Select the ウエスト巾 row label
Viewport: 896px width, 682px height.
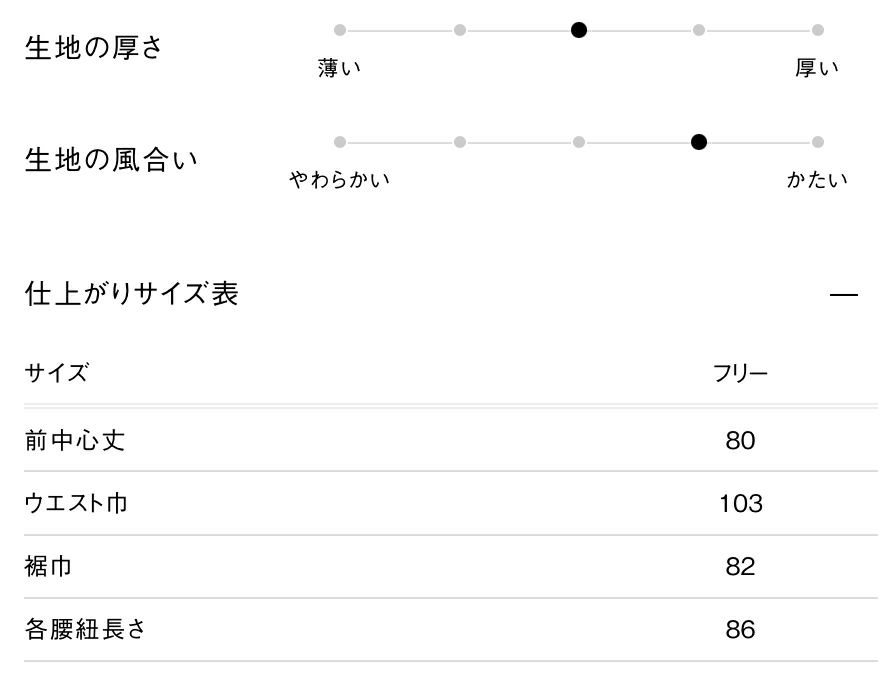(x=76, y=503)
